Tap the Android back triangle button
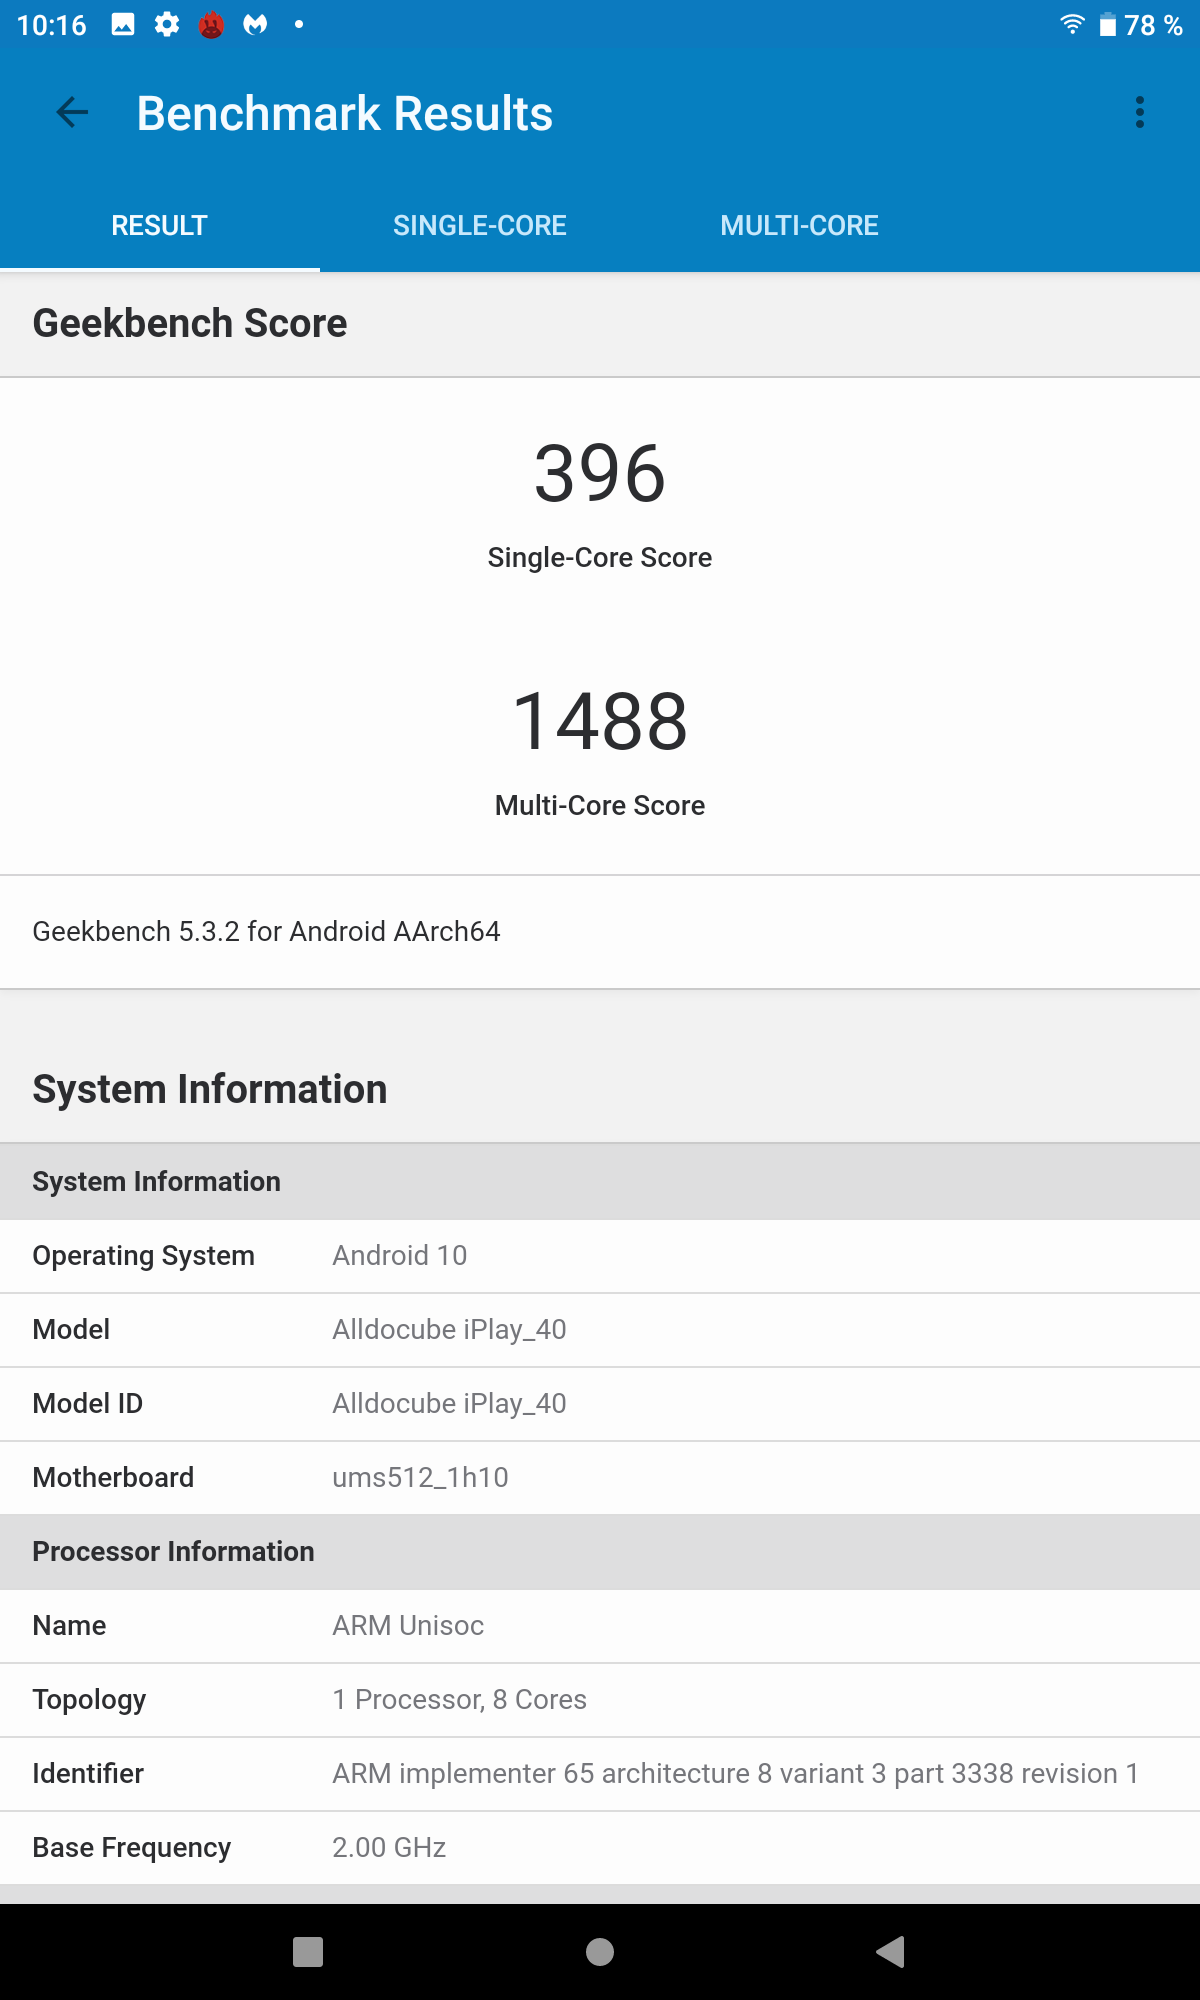Screen dimensions: 1200x2000 click(x=890, y=1952)
